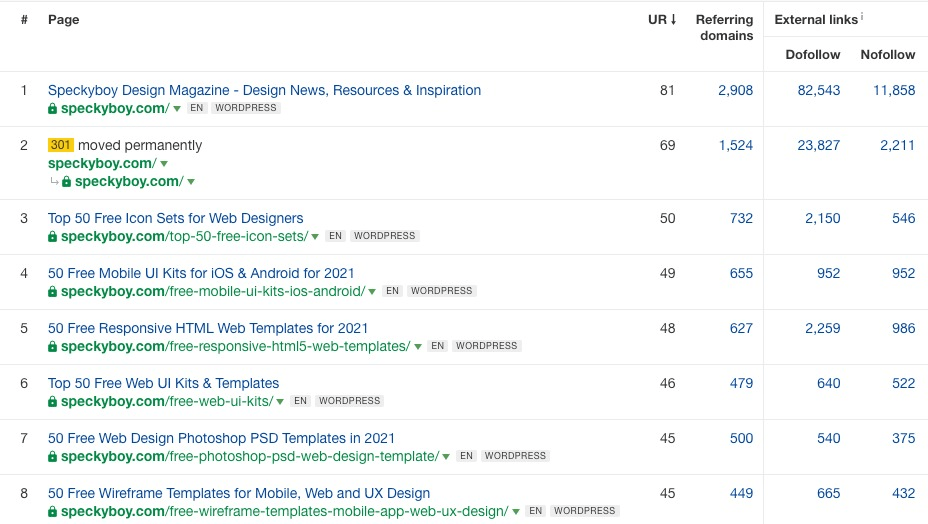Sort by Nofollow column header

point(888,54)
